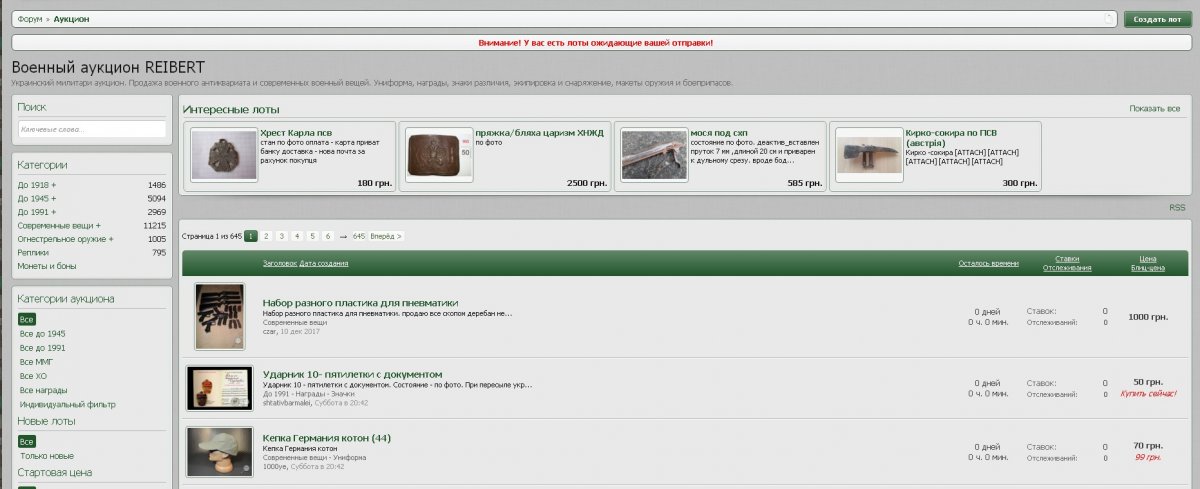The image size is (1200, 489).
Task: Sort by Цена column
Action: [x=1147, y=258]
